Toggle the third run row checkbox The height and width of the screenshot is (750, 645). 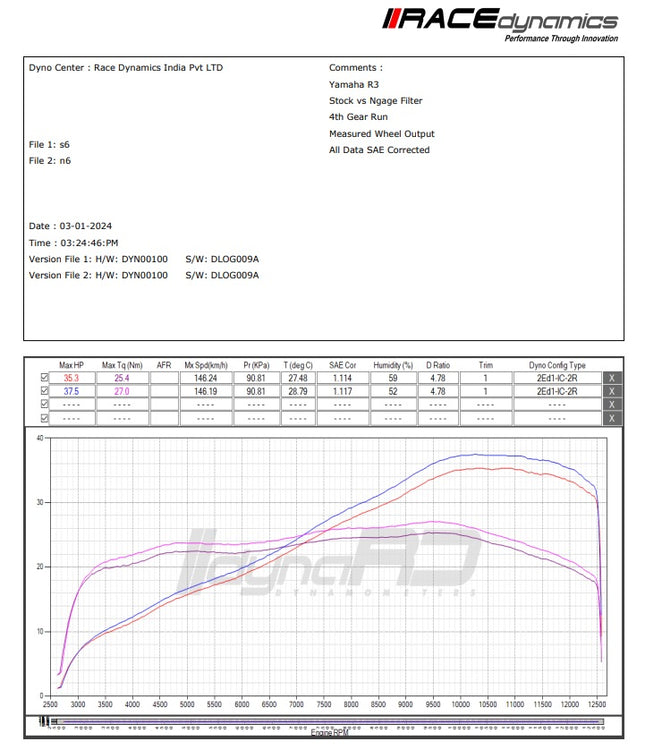(x=44, y=404)
